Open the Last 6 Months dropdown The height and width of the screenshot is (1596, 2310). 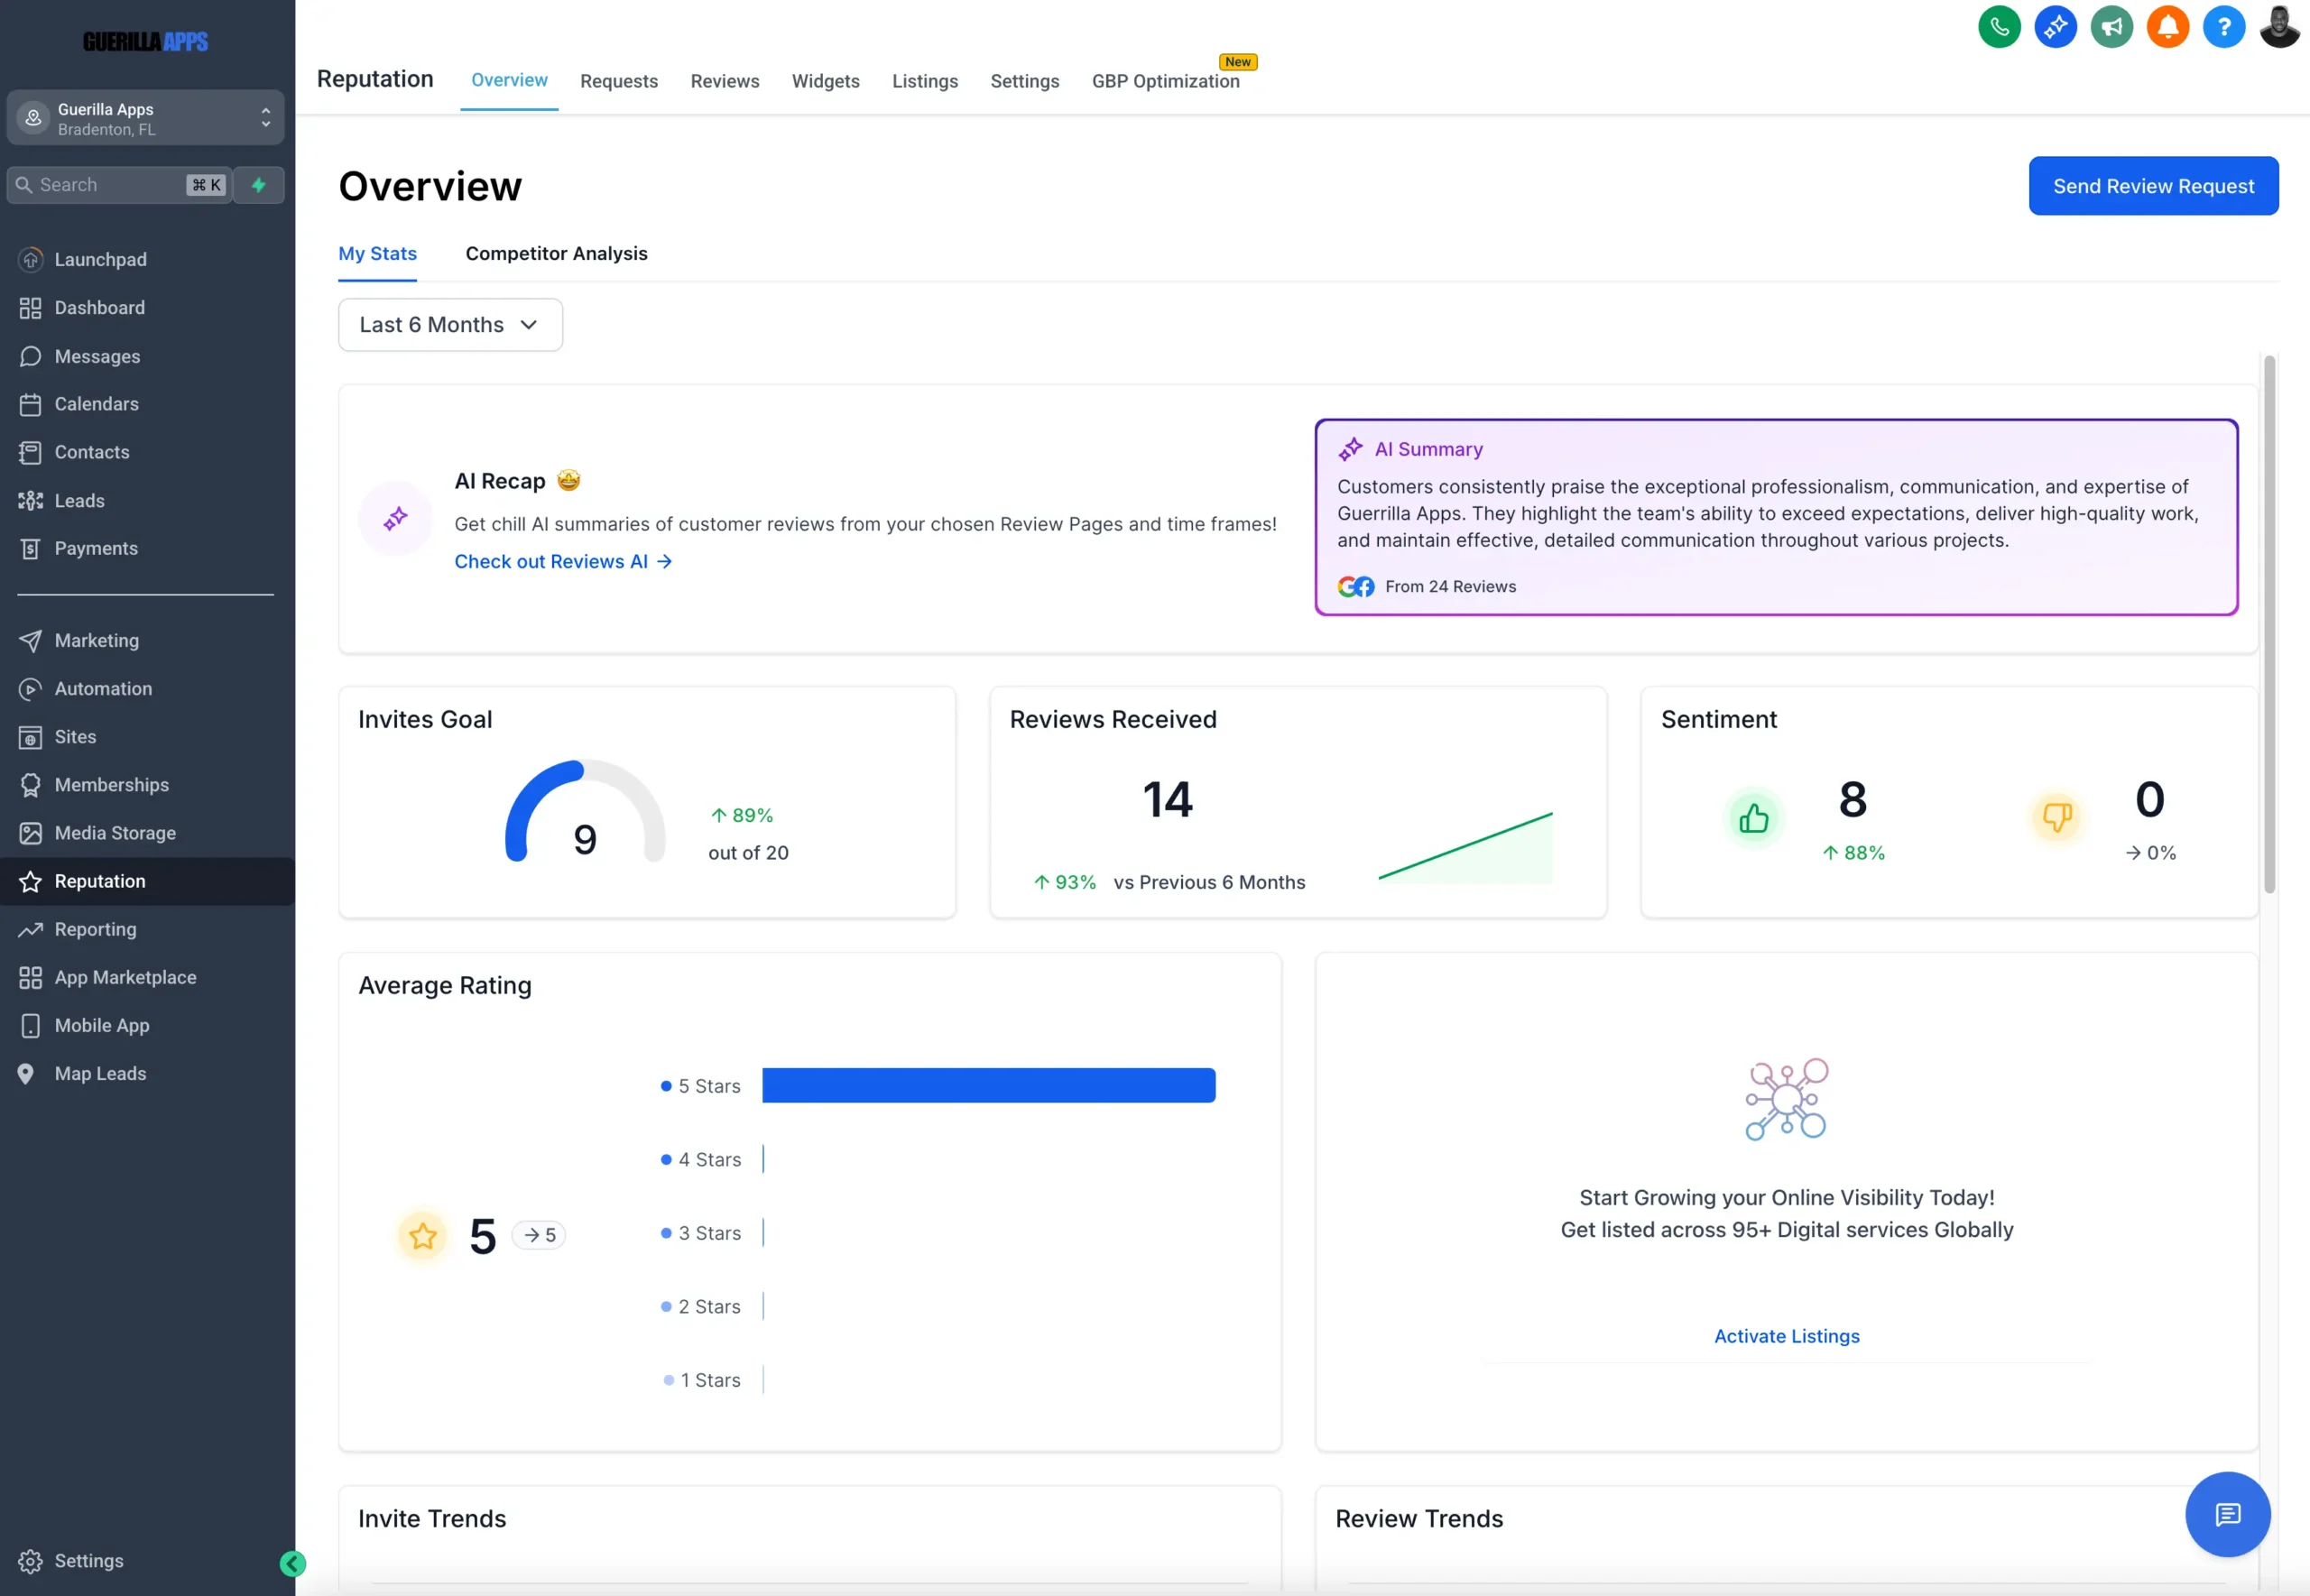(450, 325)
